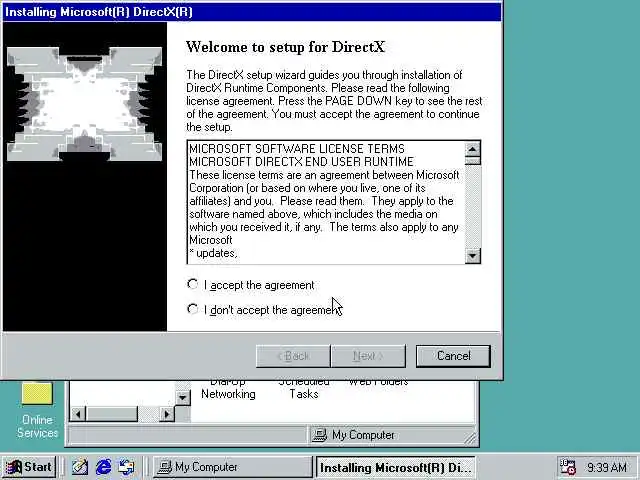
Task: Launch Internet Explorer from Quick Launch
Action: [103, 467]
